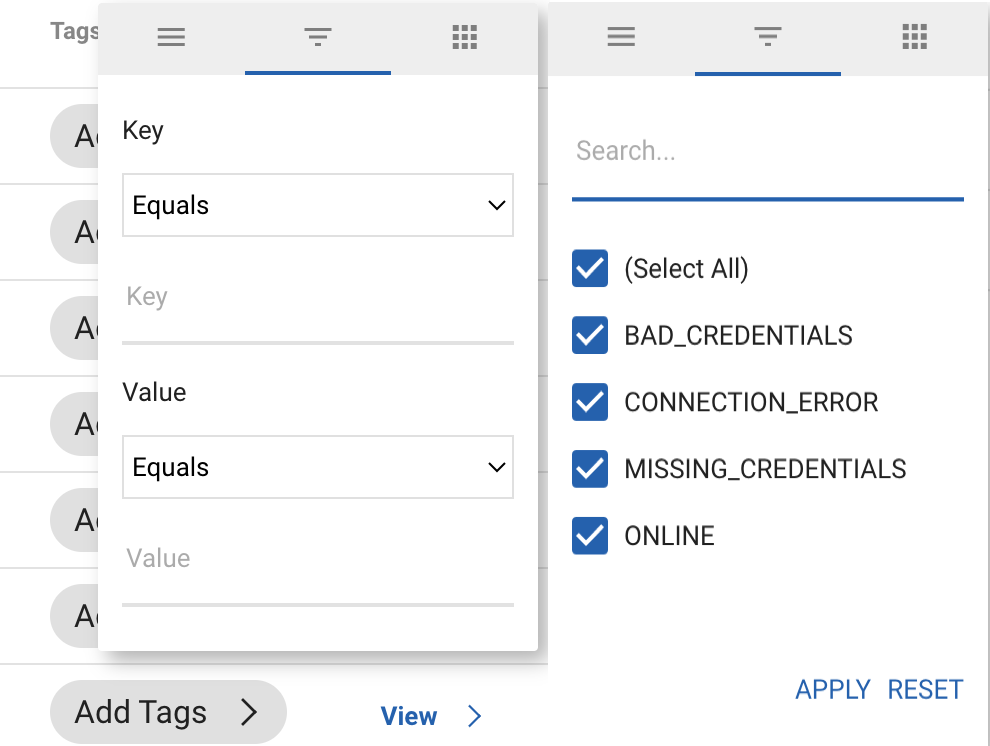The height and width of the screenshot is (746, 990).
Task: Open the columns tab in the status filter panel
Action: (914, 38)
